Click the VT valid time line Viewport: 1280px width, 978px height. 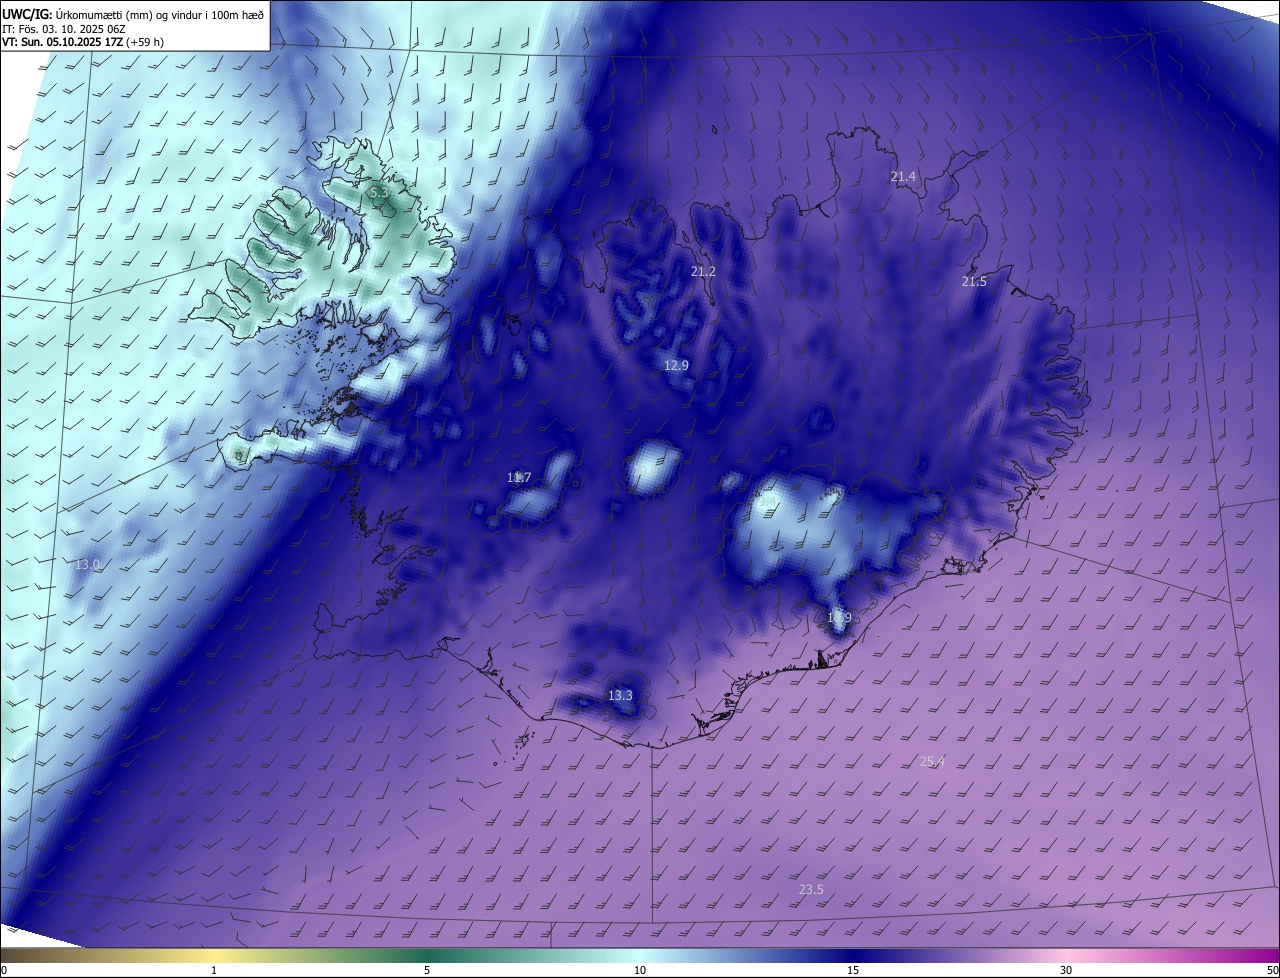[x=81, y=42]
